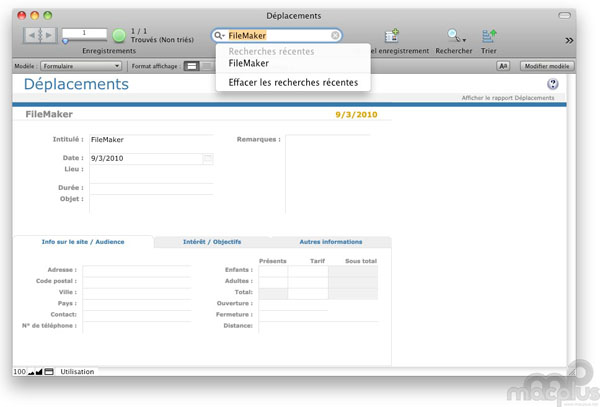Open the quick find magnifier dropdown
Image resolution: width=600 pixels, height=407 pixels.
click(219, 36)
